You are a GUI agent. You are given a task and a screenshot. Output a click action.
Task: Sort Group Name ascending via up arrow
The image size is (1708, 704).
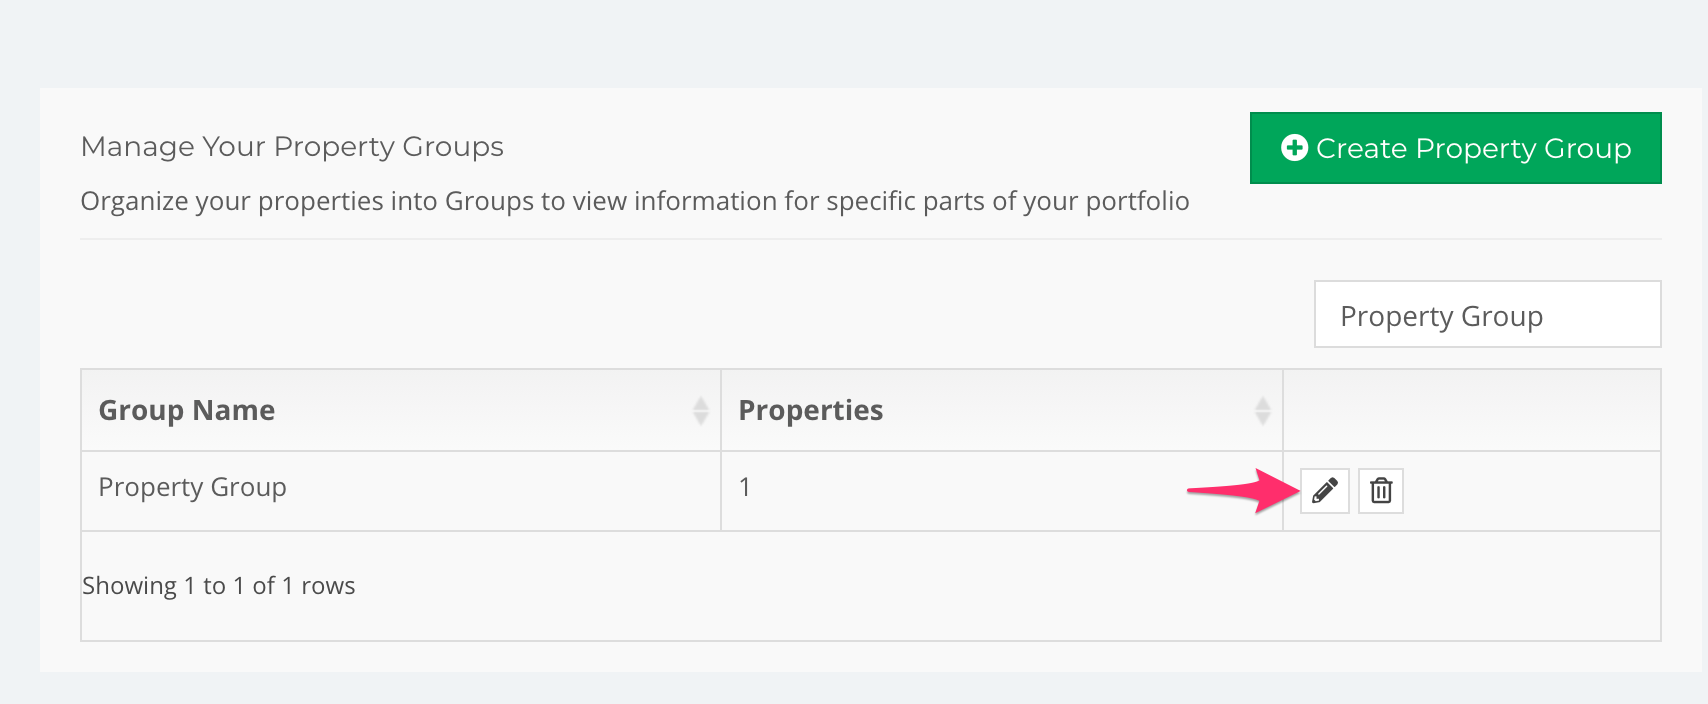point(701,403)
